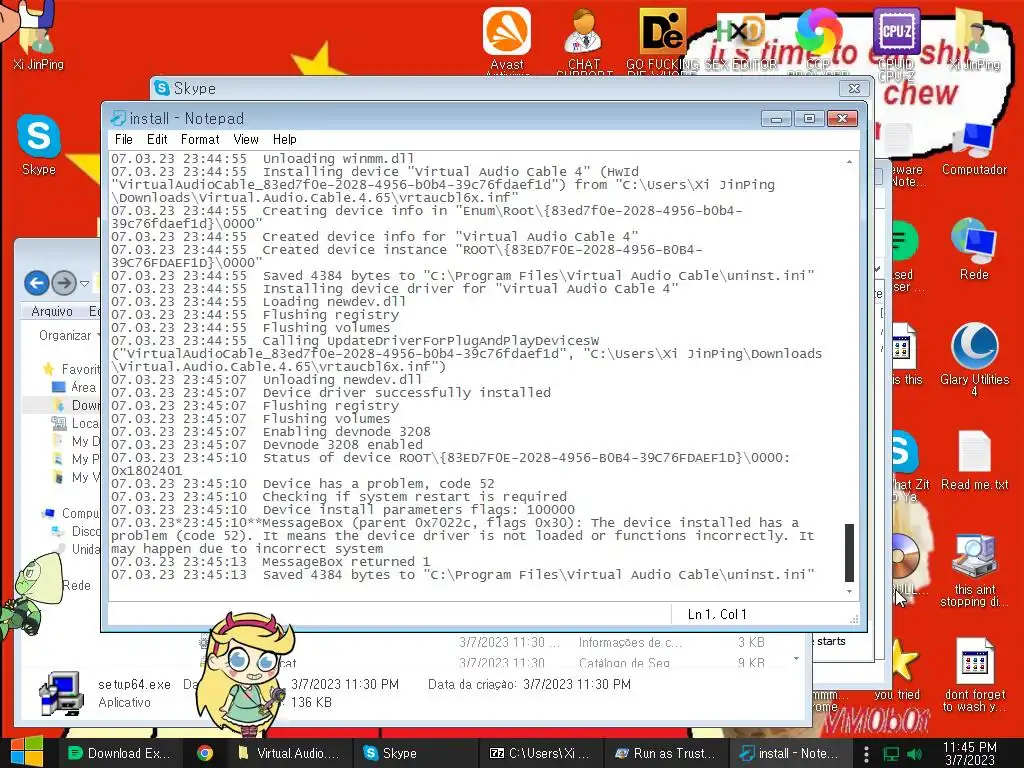Click the Notepad scrollbar down arrow
The image size is (1024, 768).
[849, 591]
